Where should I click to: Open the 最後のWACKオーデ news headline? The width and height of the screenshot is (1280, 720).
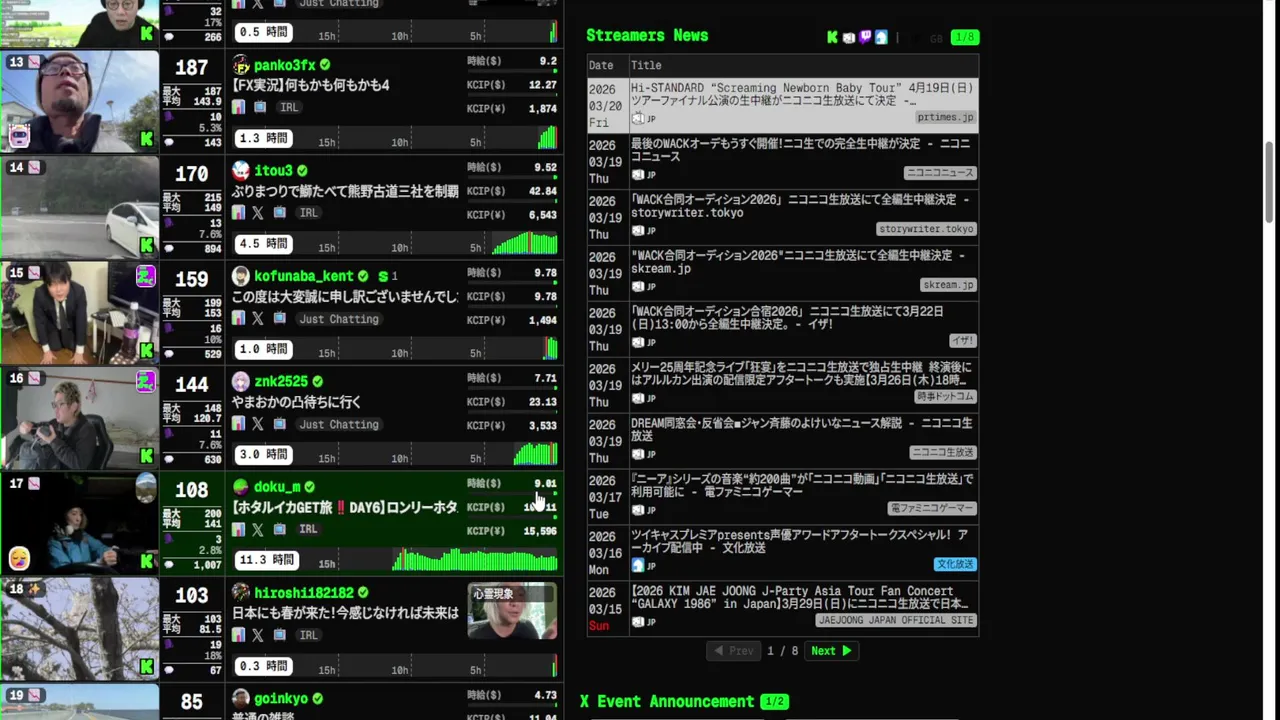point(800,150)
